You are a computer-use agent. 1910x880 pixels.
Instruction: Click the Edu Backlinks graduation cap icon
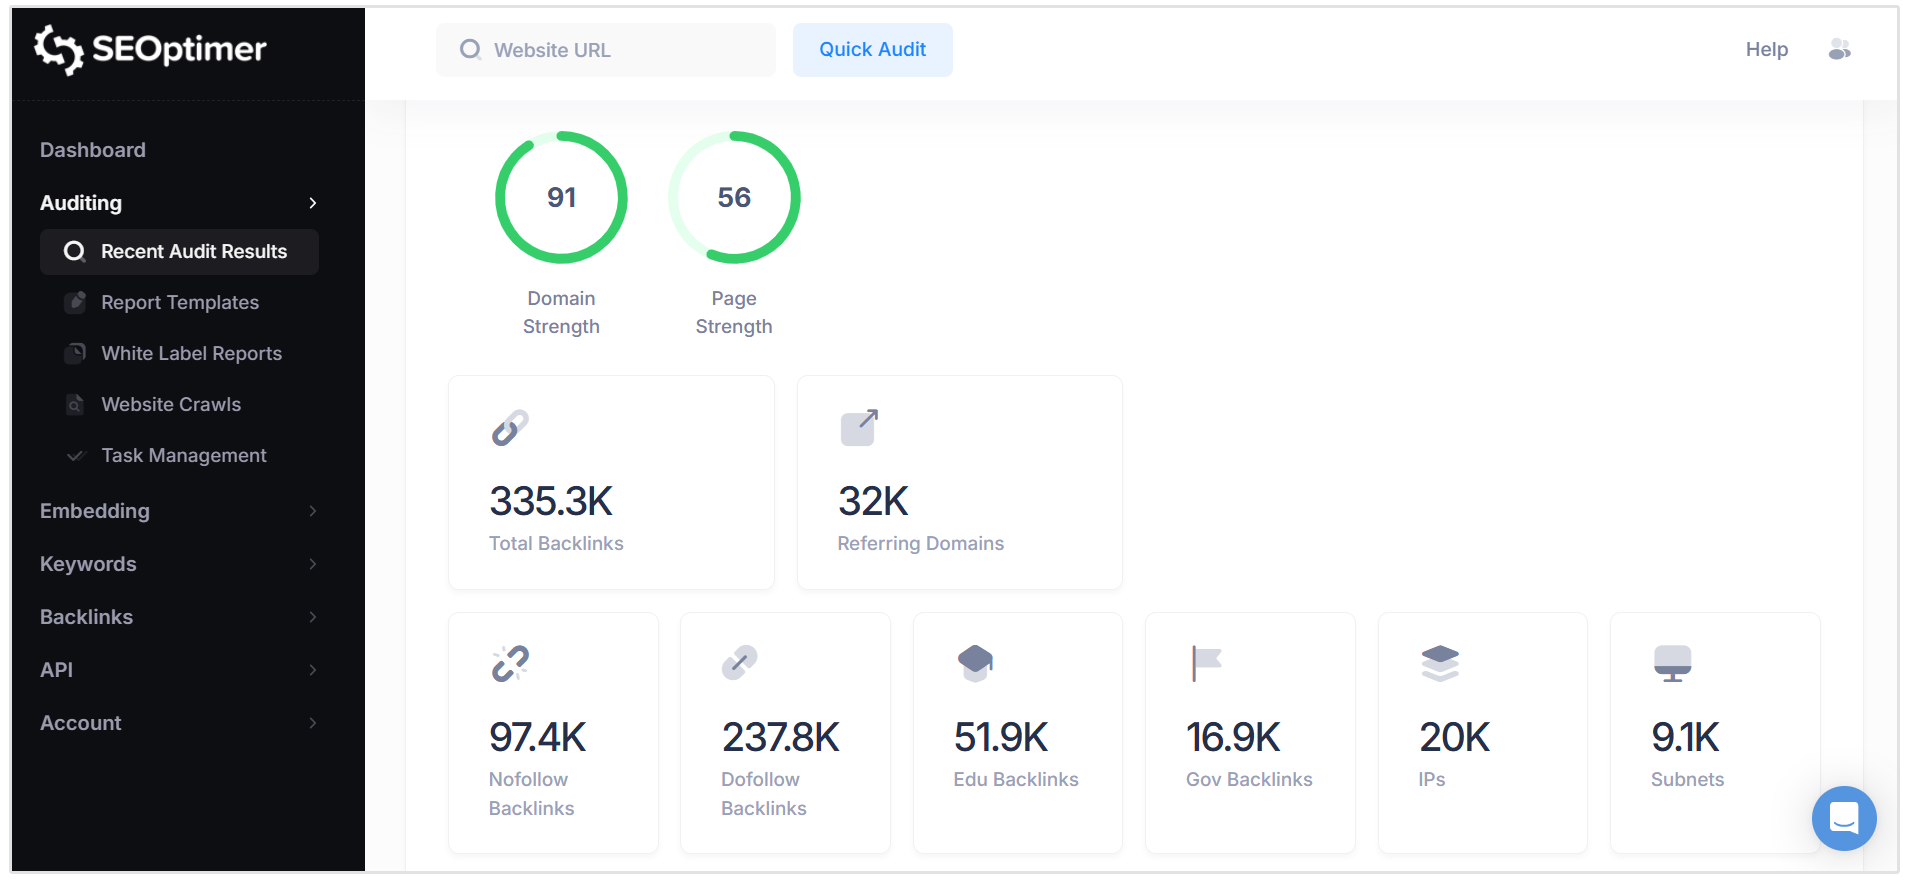[975, 663]
